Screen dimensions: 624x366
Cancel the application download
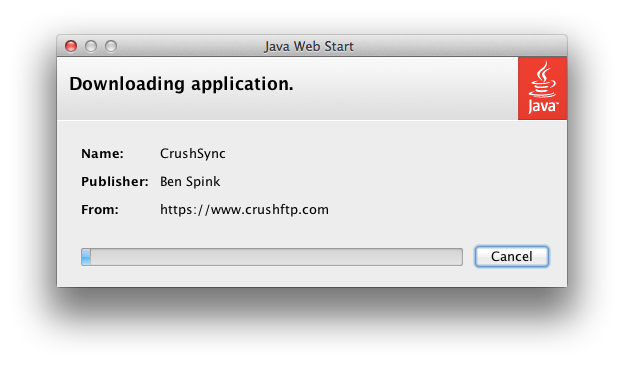click(511, 257)
